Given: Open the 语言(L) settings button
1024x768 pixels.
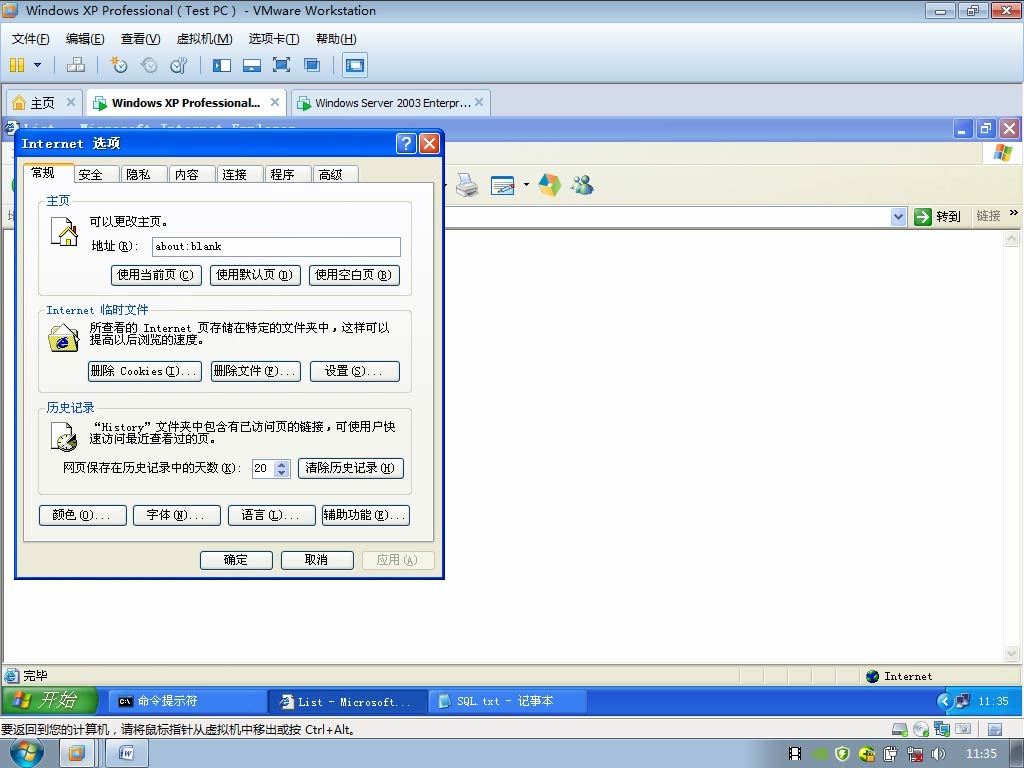Looking at the screenshot, I should [271, 515].
